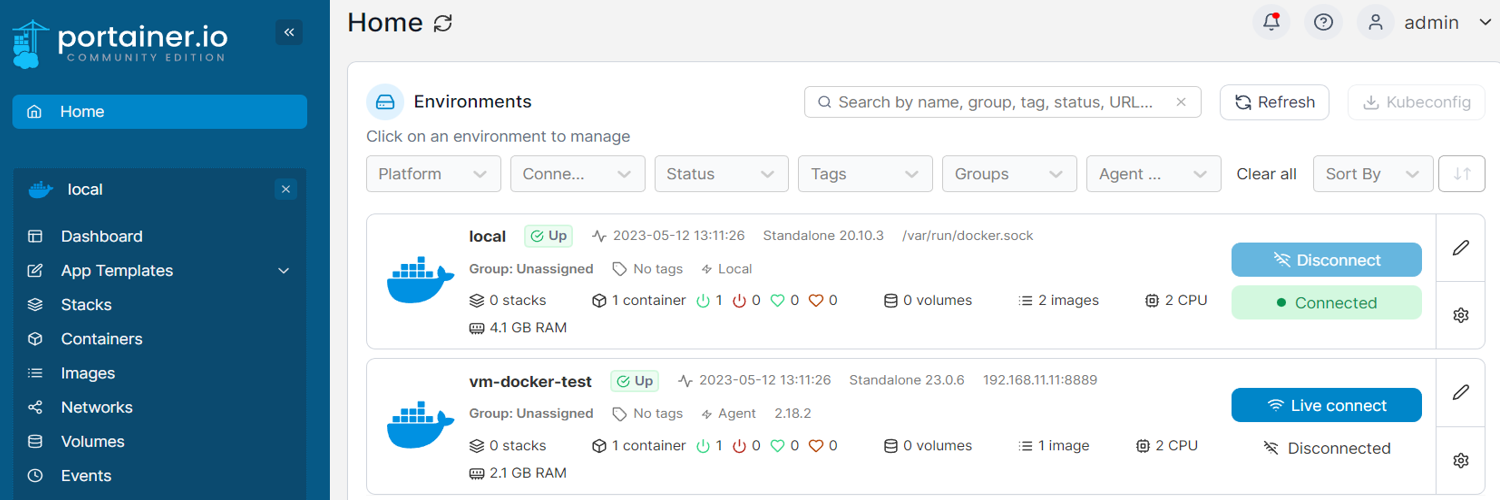
Task: Open the help question mark icon
Action: tap(1323, 22)
